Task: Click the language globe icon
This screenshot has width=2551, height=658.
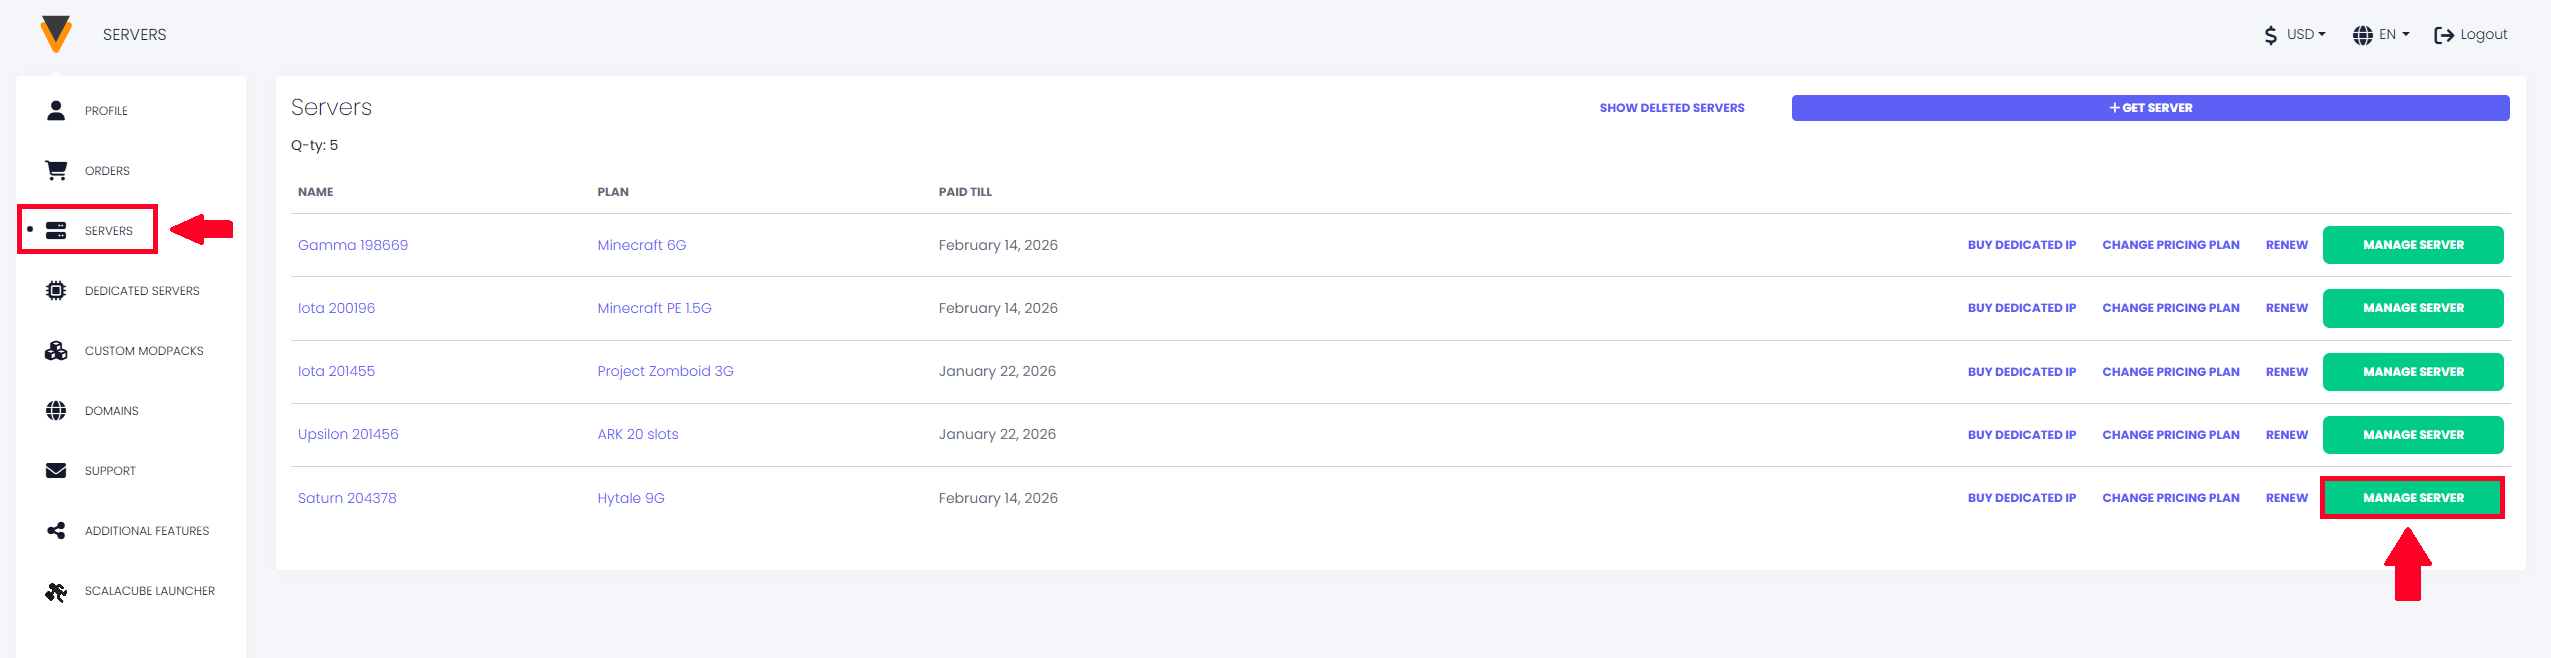Action: (x=2362, y=33)
